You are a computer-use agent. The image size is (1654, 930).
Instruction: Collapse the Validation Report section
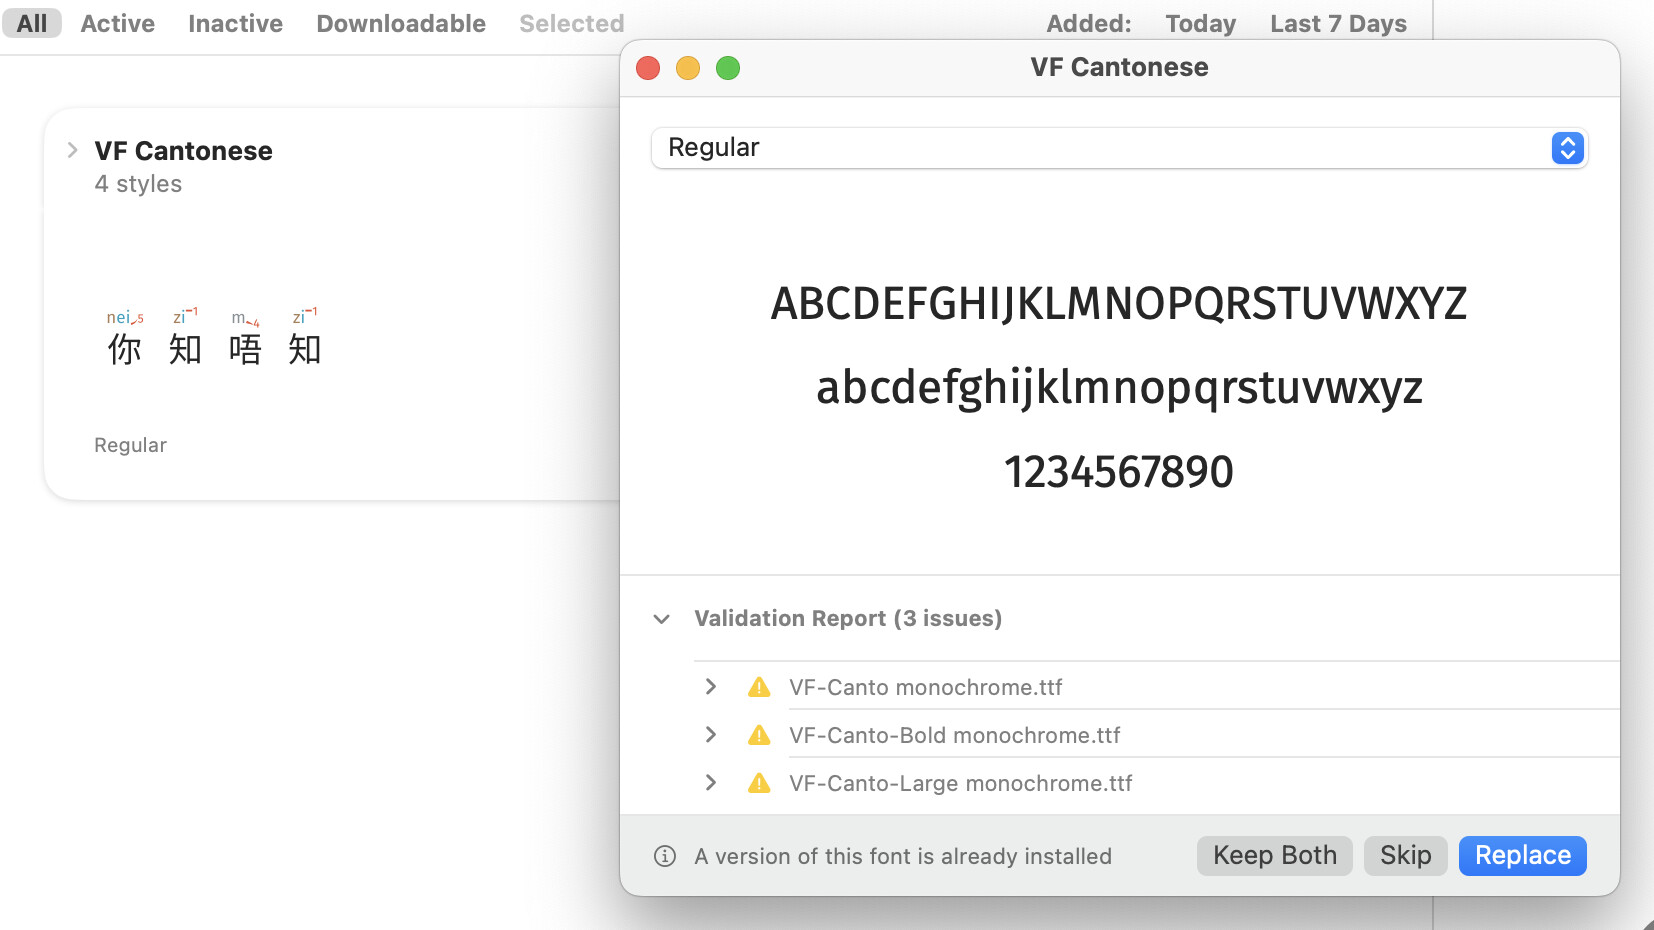tap(661, 619)
